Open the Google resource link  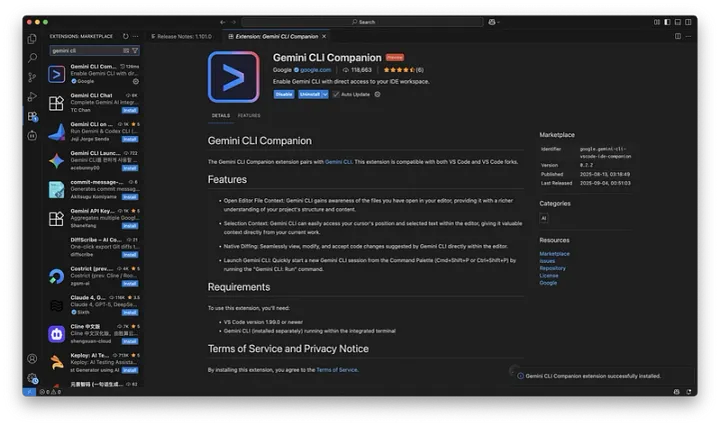click(548, 283)
